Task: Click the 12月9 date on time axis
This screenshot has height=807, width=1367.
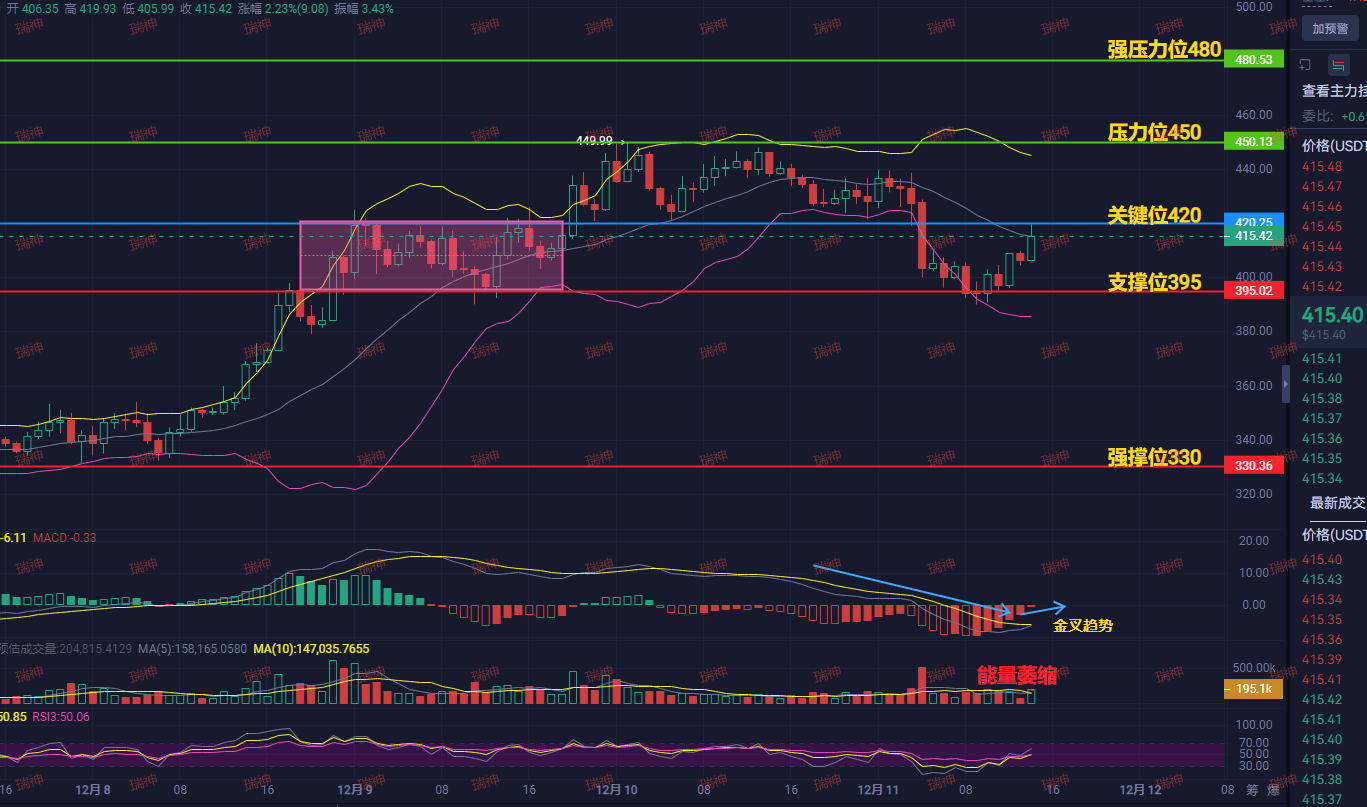Action: click(355, 790)
